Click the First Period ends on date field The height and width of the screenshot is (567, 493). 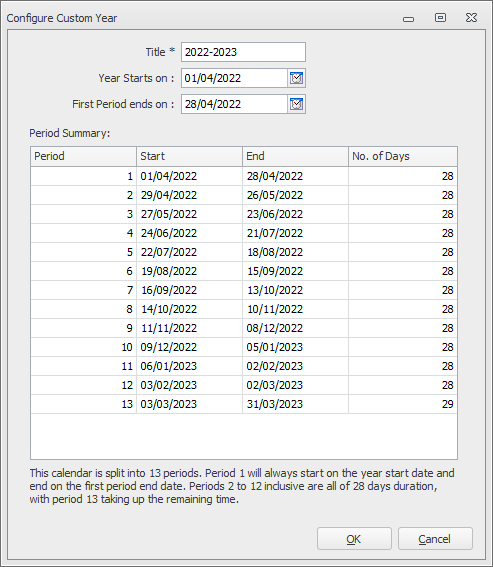coord(234,104)
